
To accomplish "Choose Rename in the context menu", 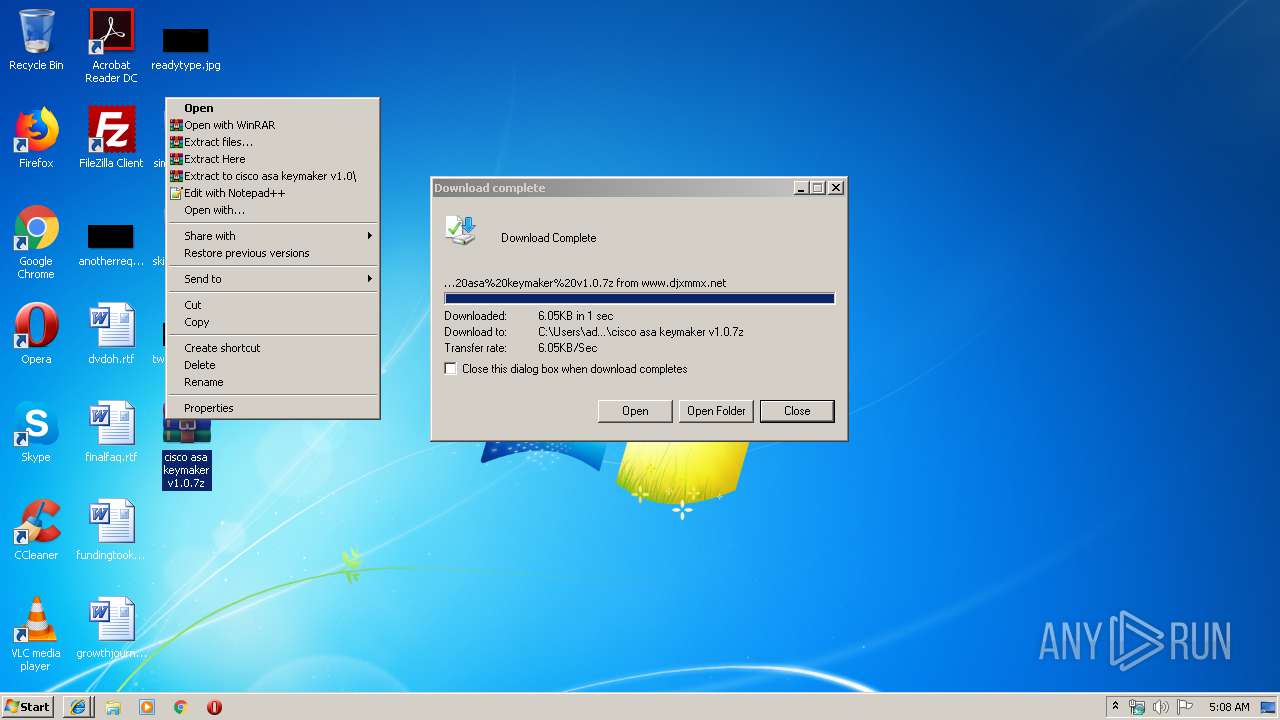I will pos(272,382).
